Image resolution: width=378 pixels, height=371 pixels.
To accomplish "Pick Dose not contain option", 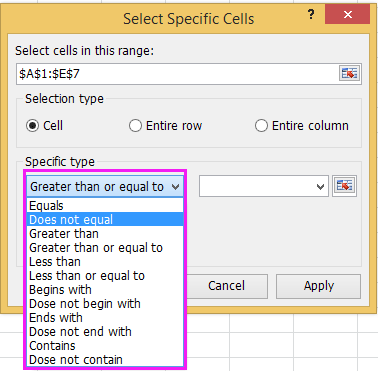I will [x=105, y=360].
